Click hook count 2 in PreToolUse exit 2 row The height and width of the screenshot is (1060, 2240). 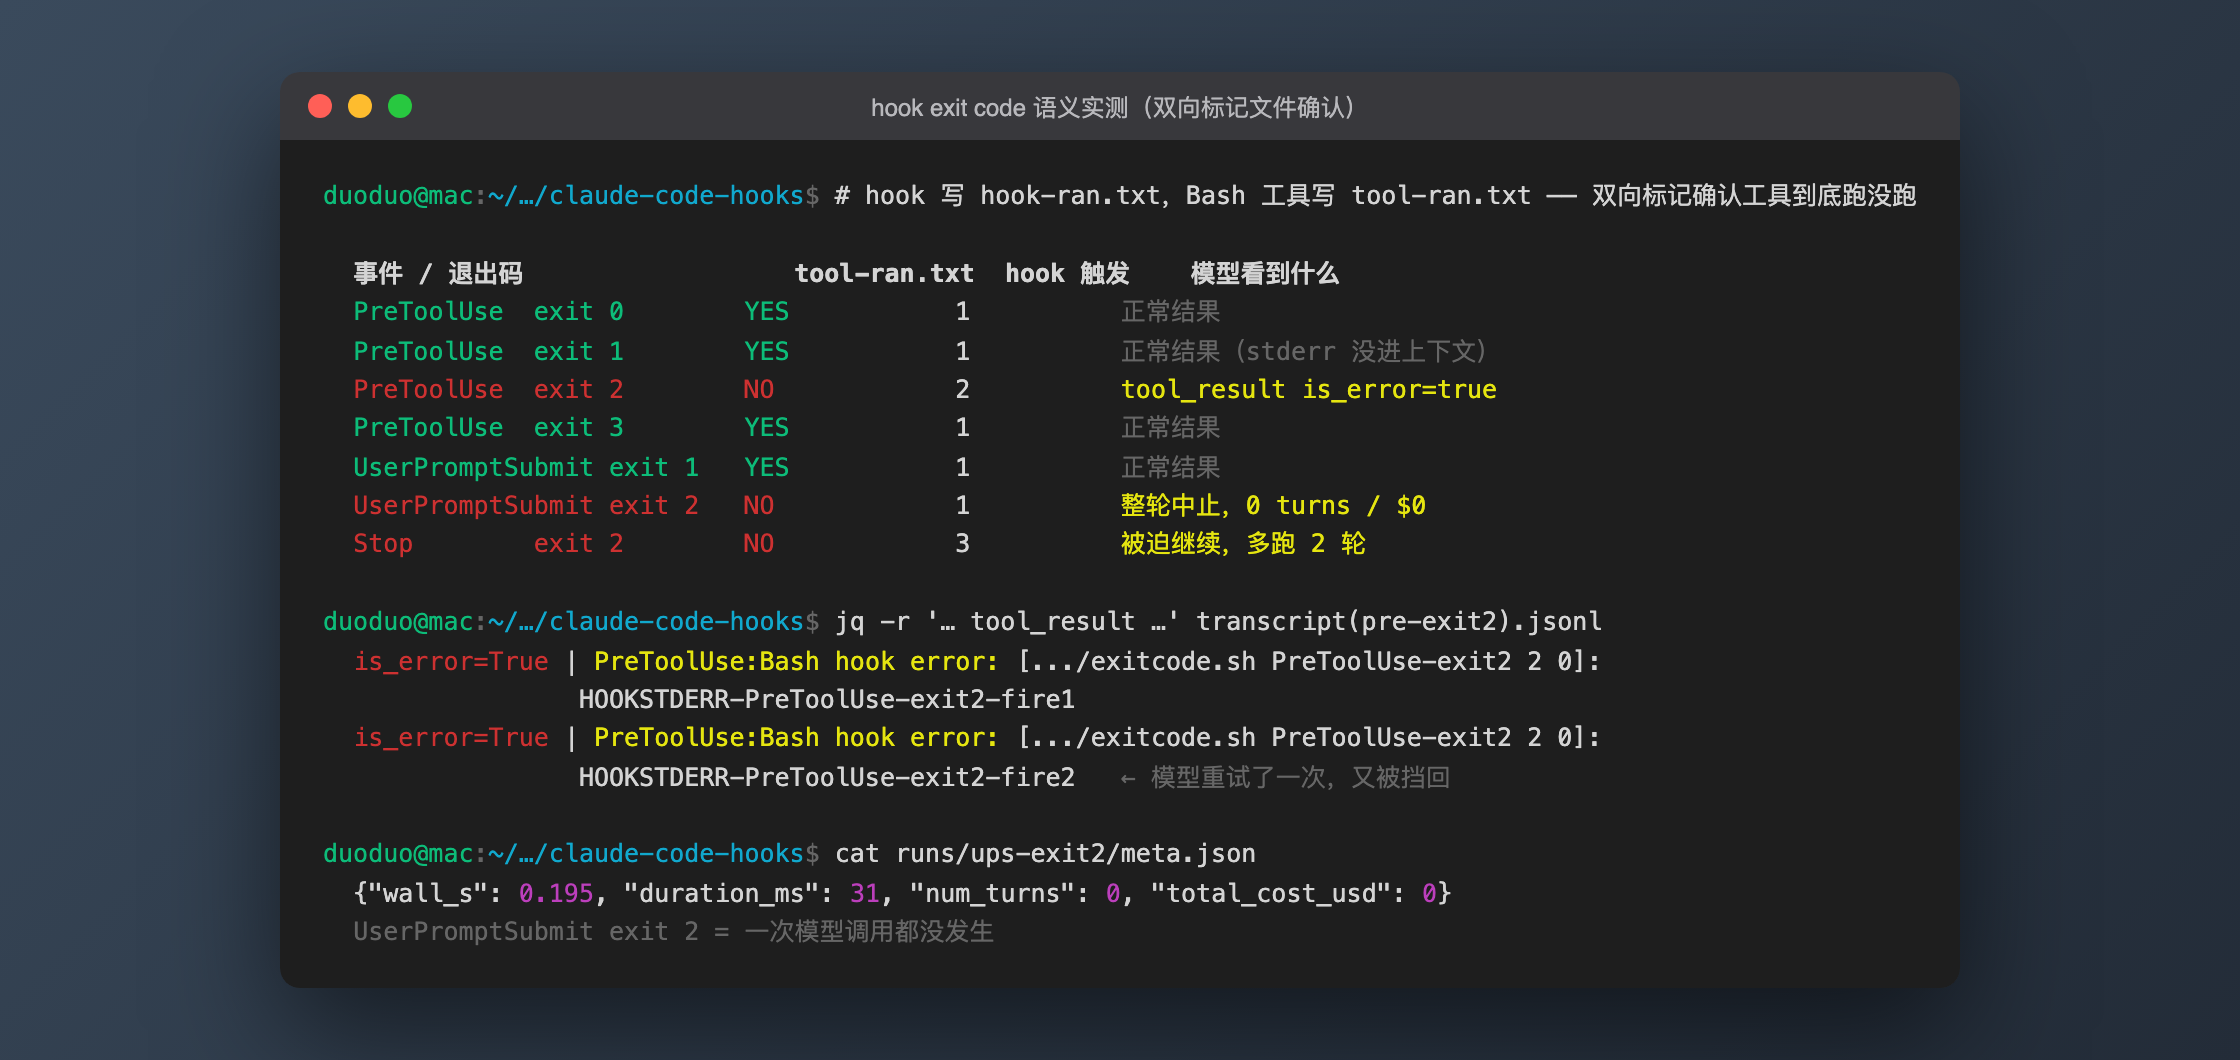(x=962, y=389)
